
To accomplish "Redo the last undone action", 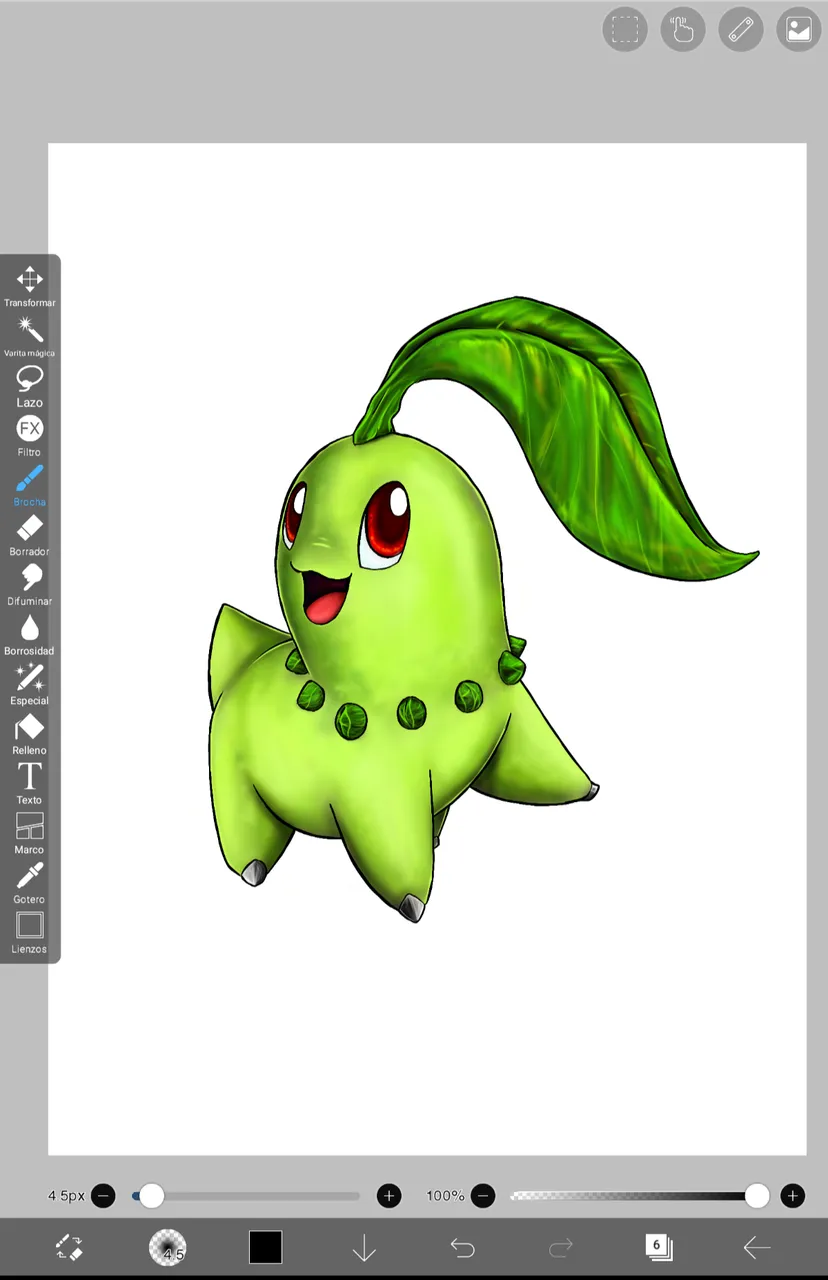I will (560, 1247).
